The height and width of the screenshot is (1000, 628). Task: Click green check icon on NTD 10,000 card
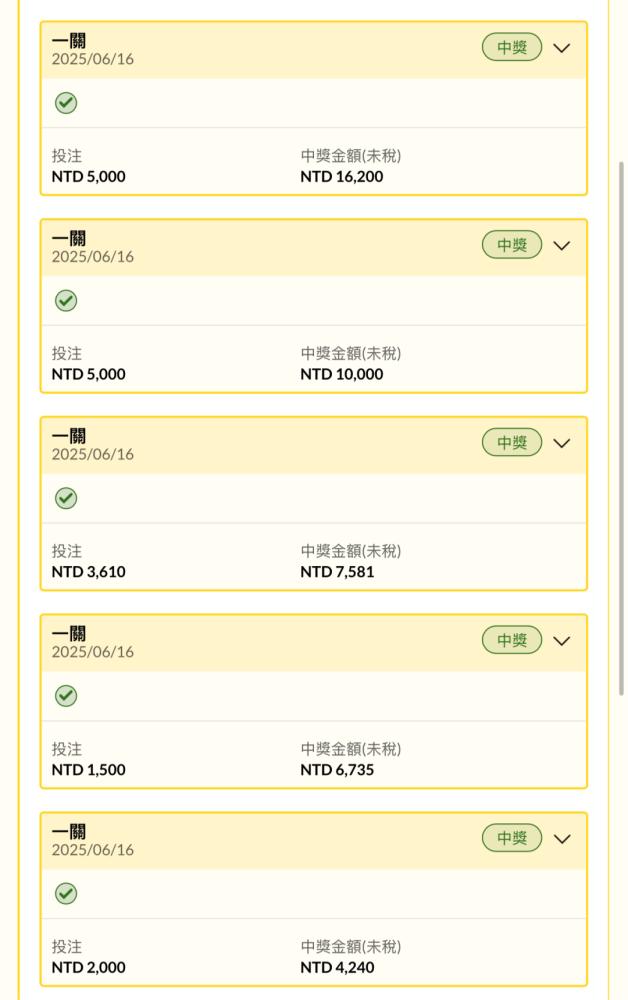click(66, 300)
